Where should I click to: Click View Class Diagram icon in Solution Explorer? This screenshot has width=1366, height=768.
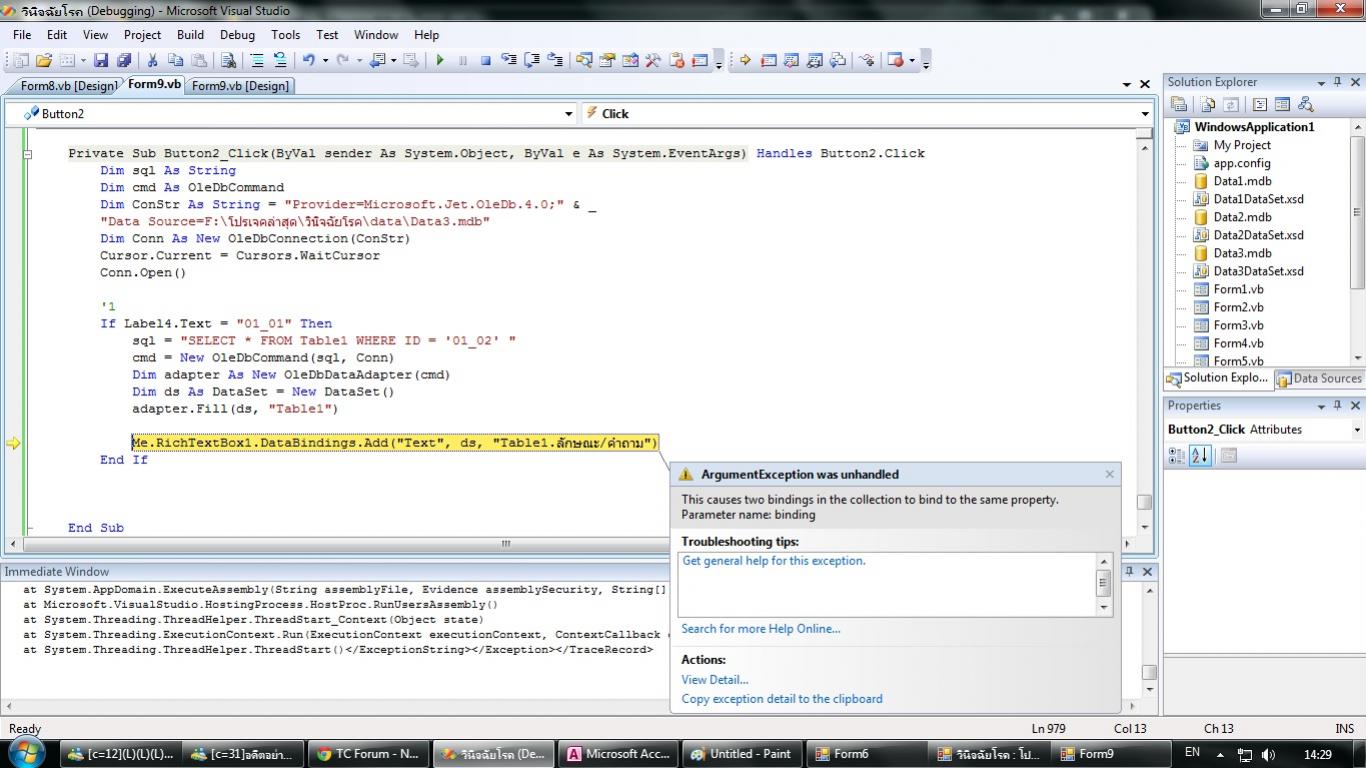[1305, 104]
